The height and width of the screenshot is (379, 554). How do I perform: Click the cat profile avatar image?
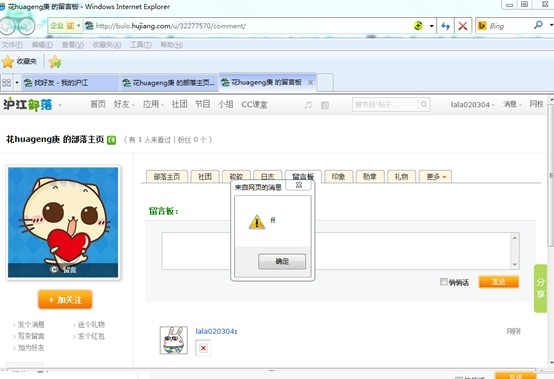point(63,222)
